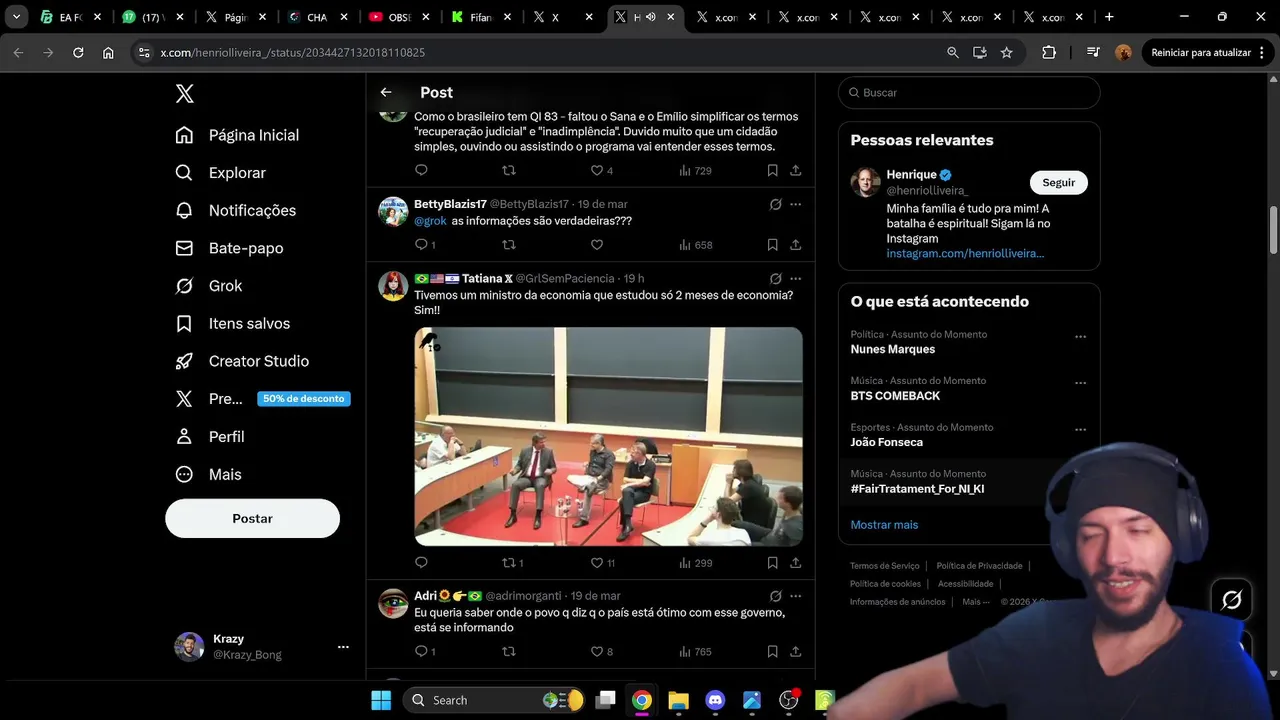Open Termos de Serviço link
The height and width of the screenshot is (720, 1280).
point(884,566)
